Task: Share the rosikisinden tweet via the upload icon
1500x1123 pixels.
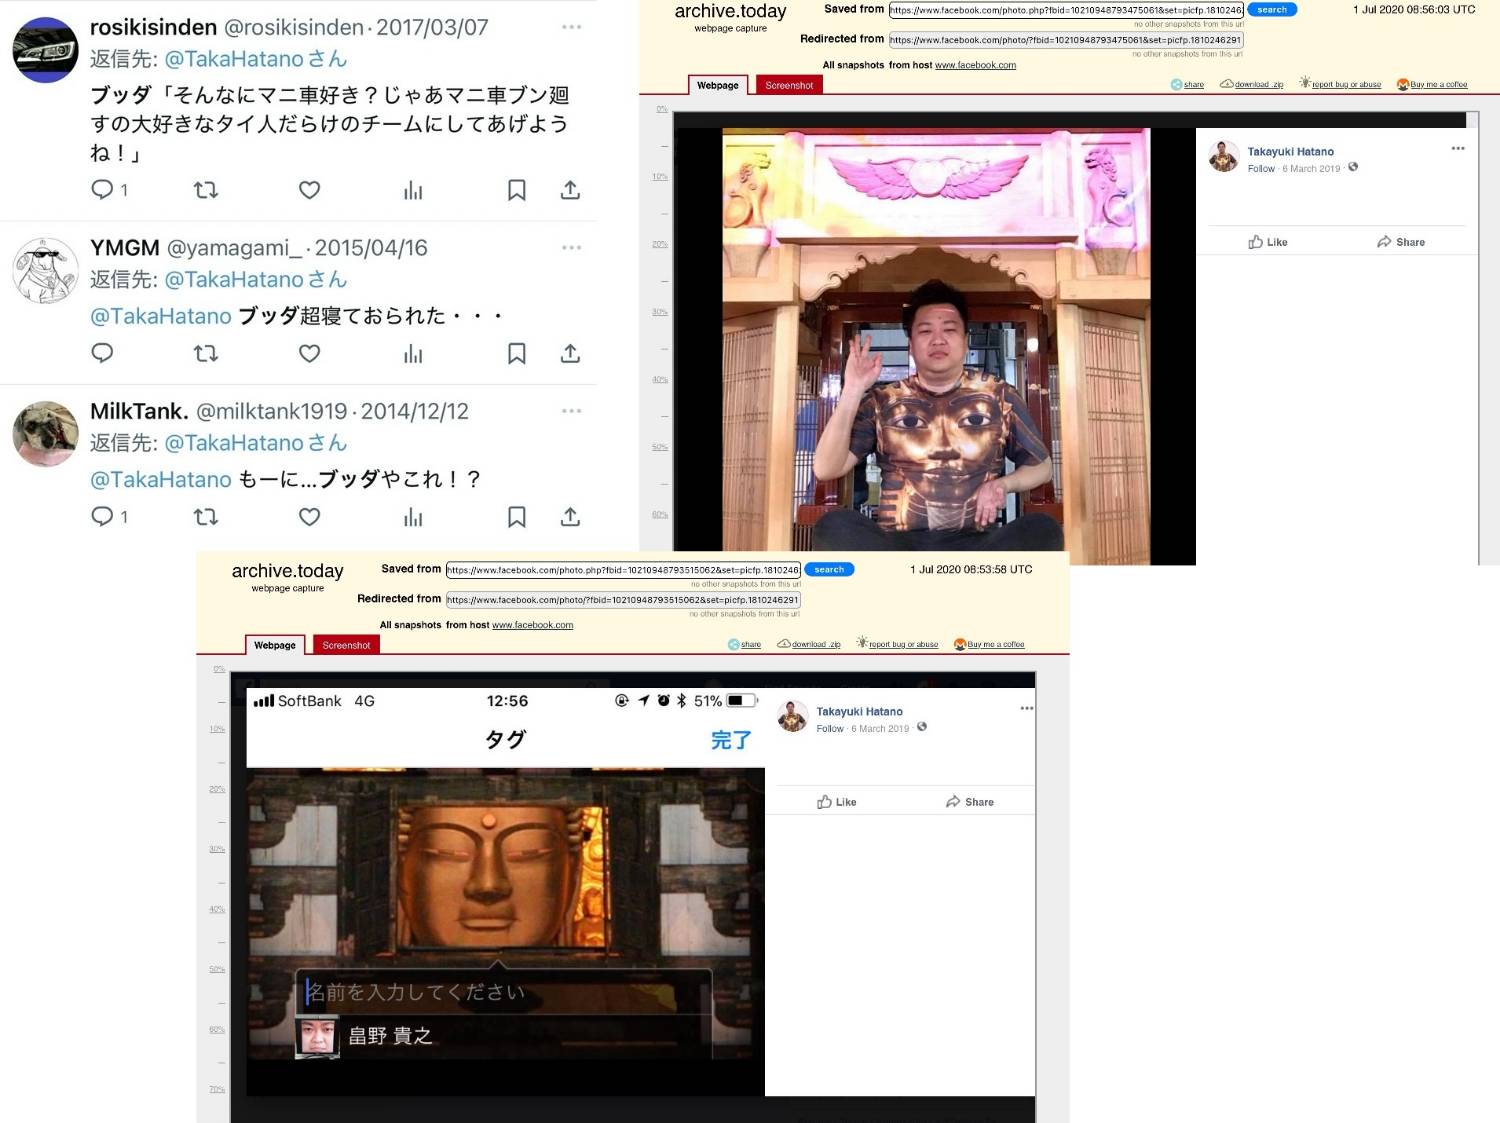Action: pos(570,190)
